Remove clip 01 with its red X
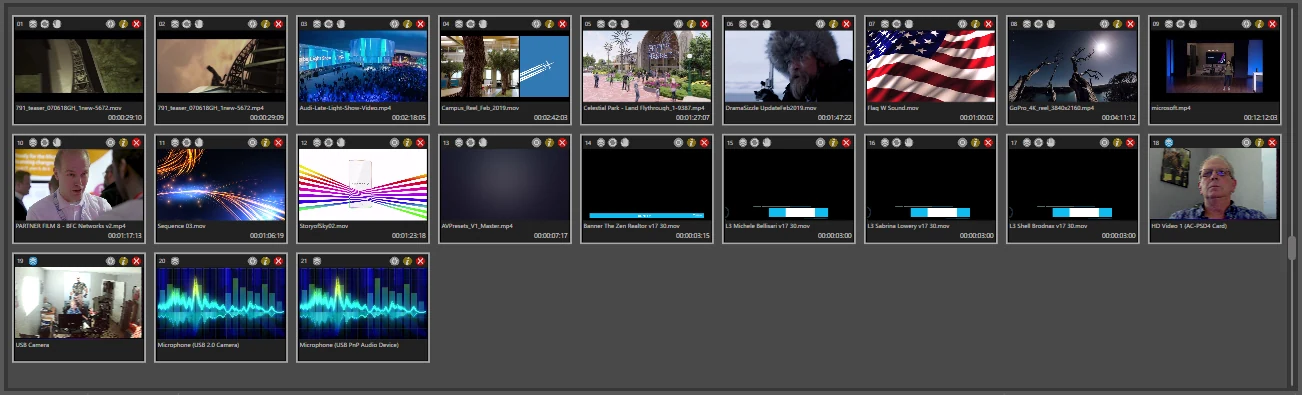This screenshot has height=395, width=1302. [x=137, y=24]
